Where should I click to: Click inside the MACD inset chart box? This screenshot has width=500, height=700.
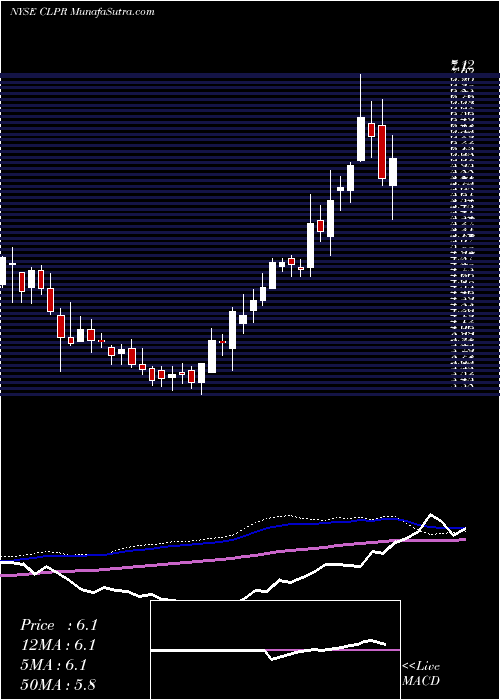[x=275, y=650]
